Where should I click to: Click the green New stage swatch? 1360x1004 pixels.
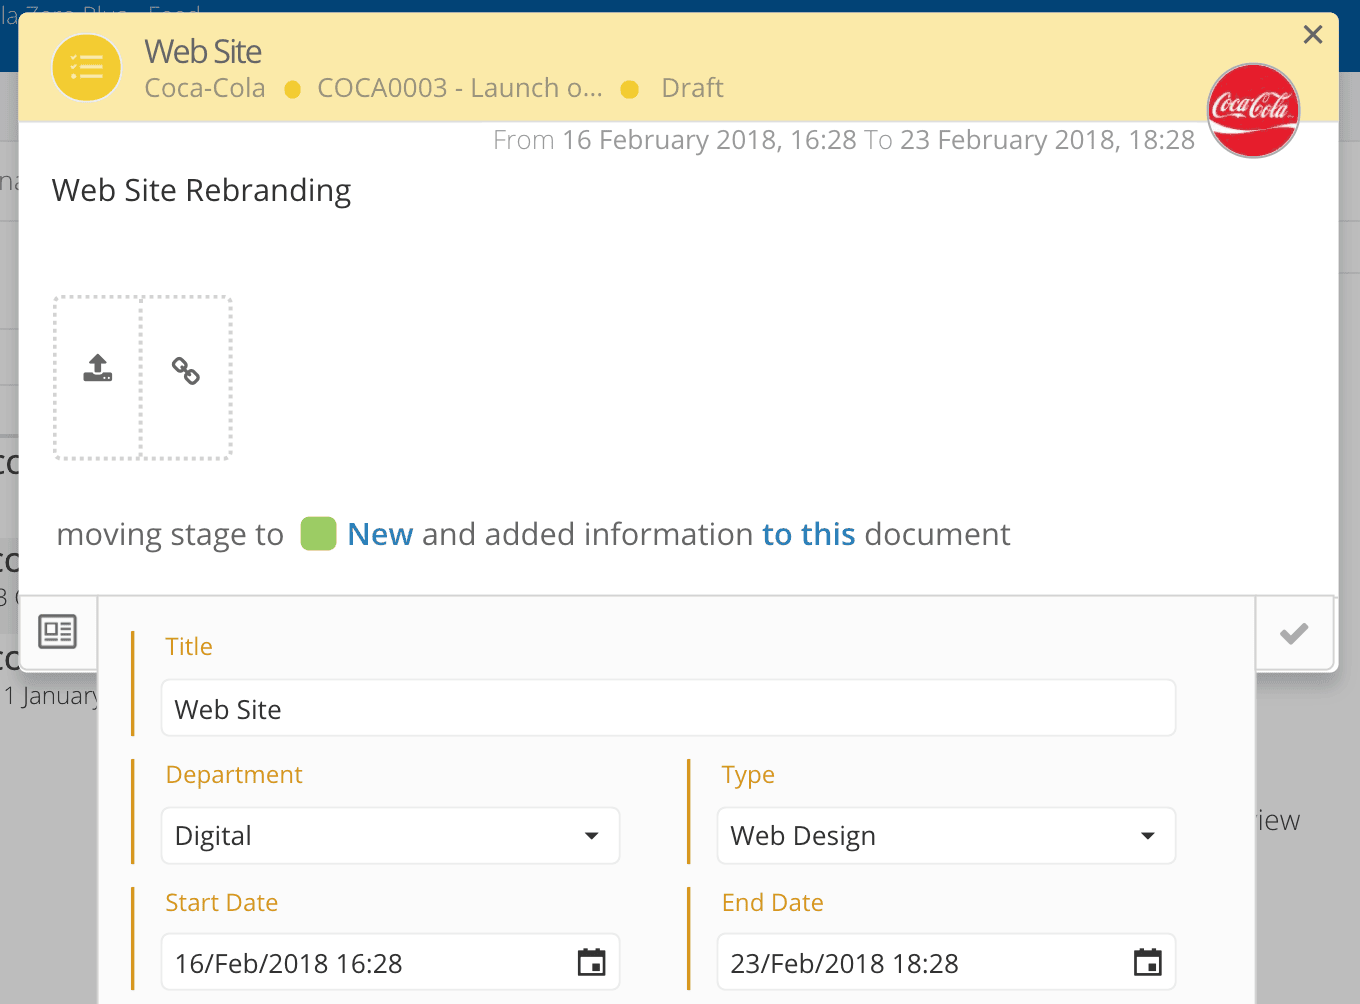pyautogui.click(x=319, y=534)
